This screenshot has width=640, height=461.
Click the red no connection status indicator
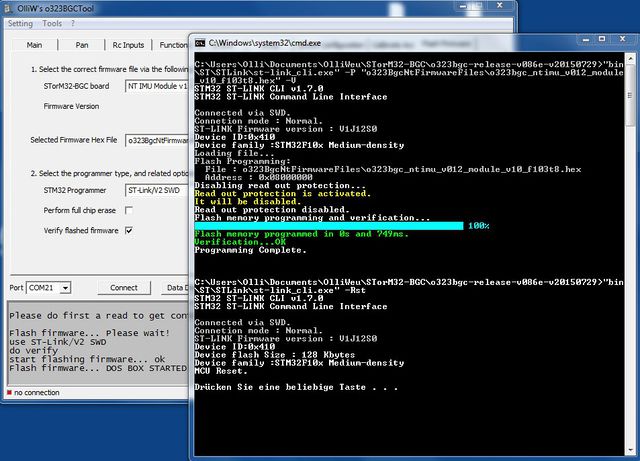[x=8, y=392]
